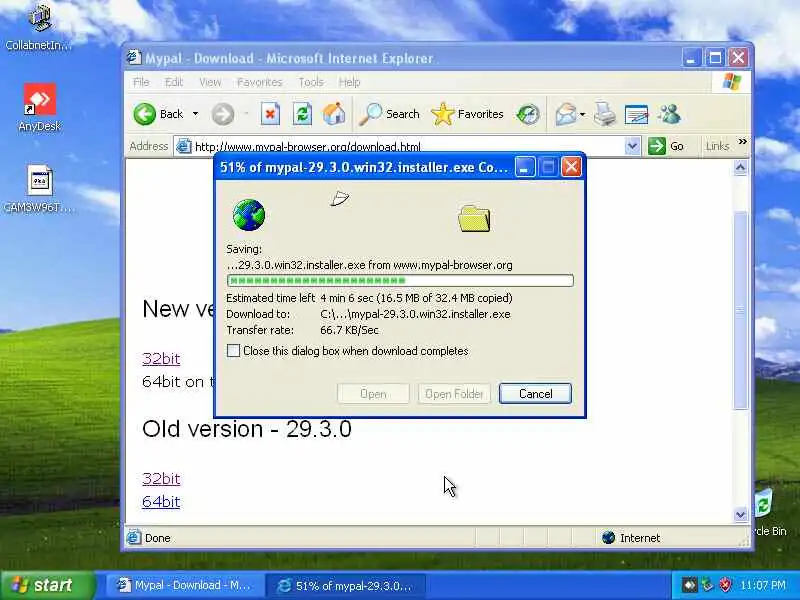Open the Favorites star pane
Image resolution: width=800 pixels, height=600 pixels.
tap(467, 114)
